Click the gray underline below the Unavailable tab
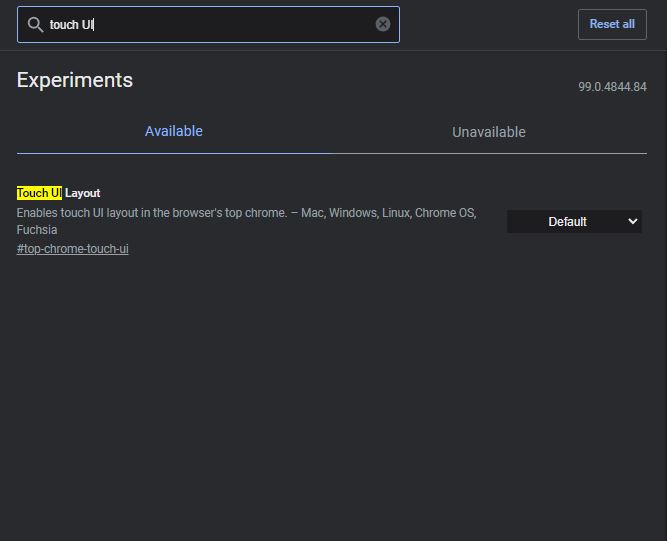 point(490,154)
